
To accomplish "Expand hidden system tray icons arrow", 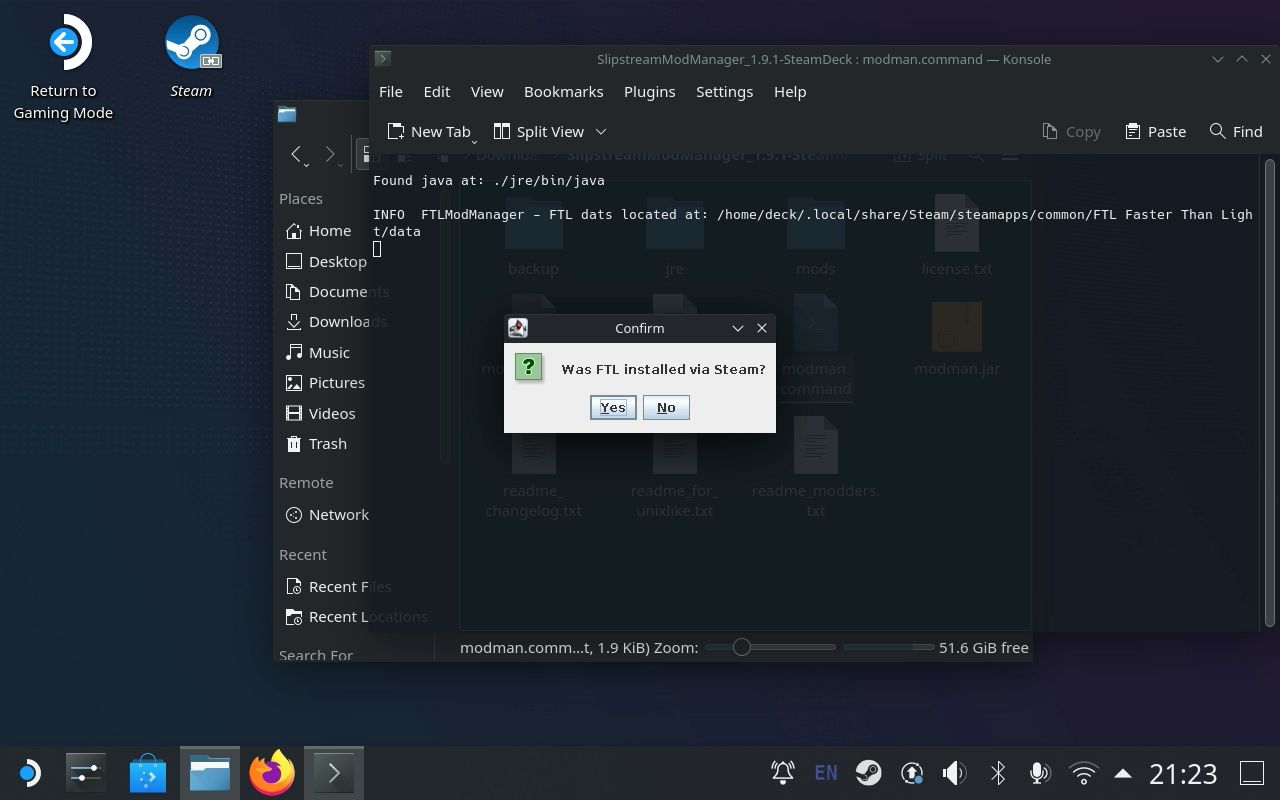I will click(x=1121, y=772).
